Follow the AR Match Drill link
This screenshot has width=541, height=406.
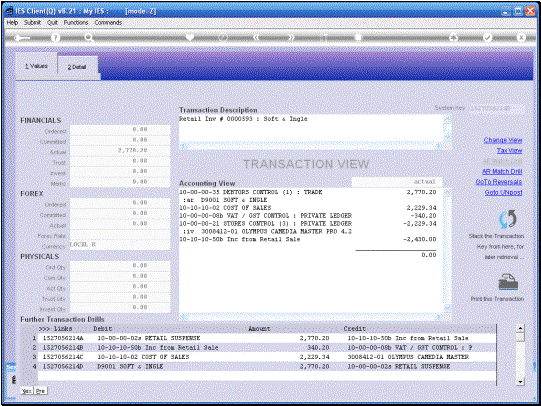coord(502,171)
